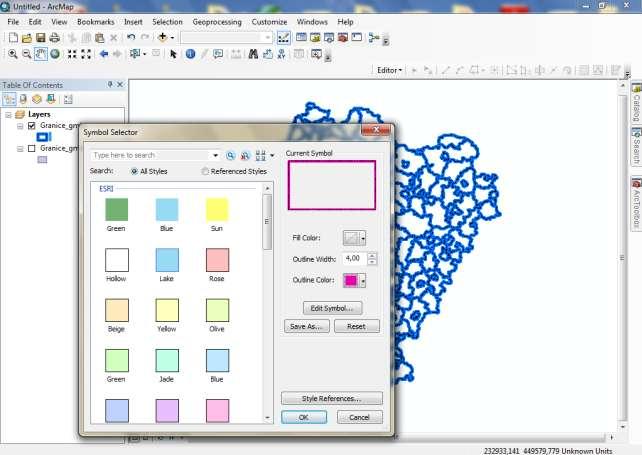Open the Editor dropdown menu
The height and width of the screenshot is (455, 642).
[x=389, y=70]
